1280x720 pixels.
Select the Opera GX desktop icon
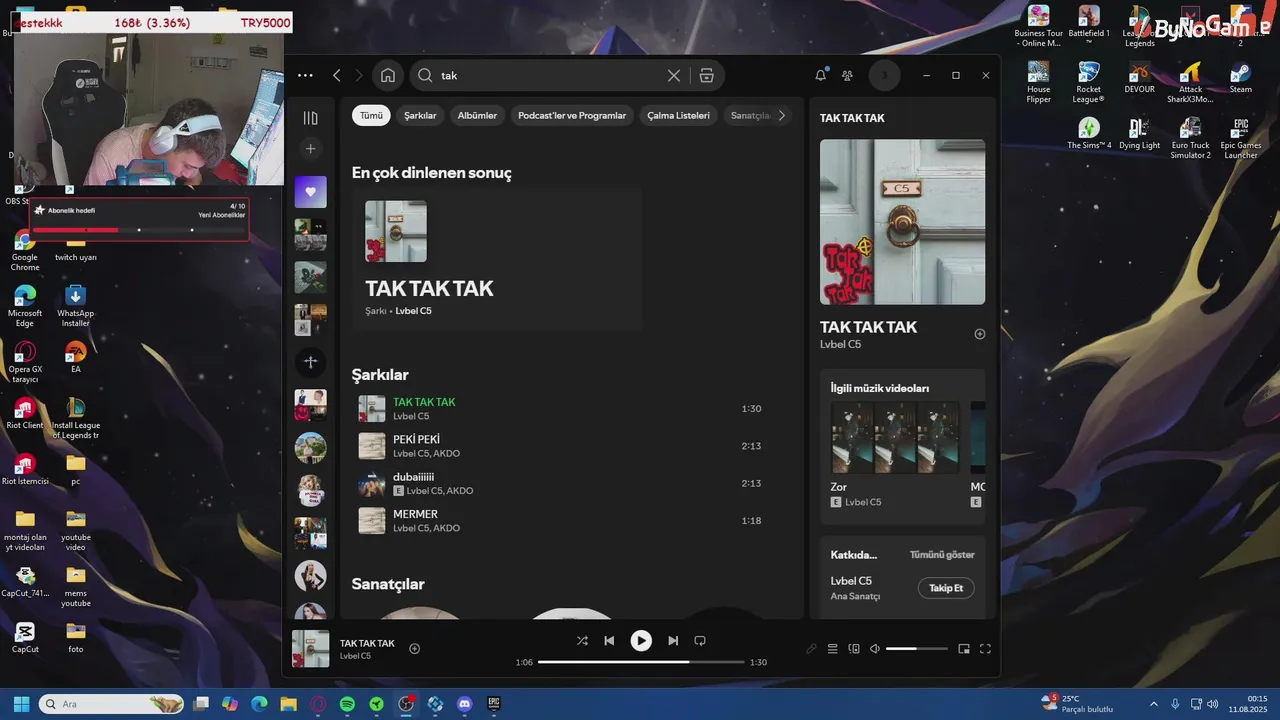coord(25,363)
